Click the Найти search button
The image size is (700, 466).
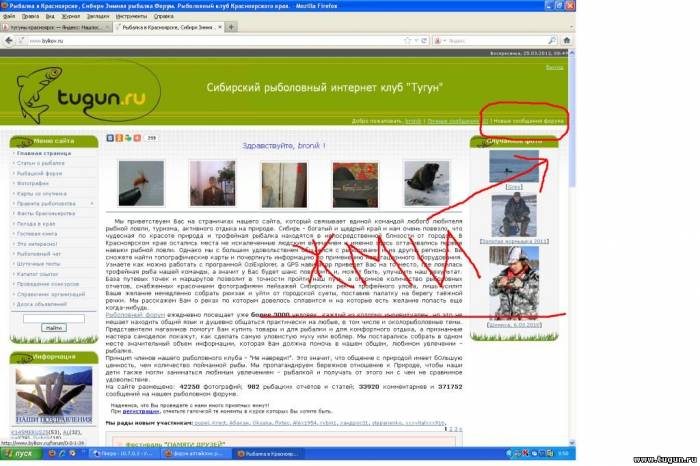(54, 328)
